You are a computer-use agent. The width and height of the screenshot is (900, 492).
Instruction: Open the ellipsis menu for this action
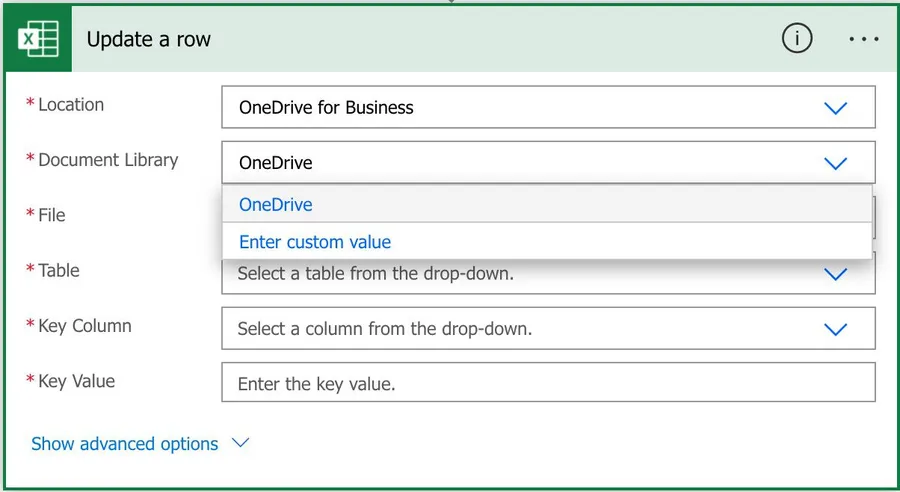click(x=862, y=39)
